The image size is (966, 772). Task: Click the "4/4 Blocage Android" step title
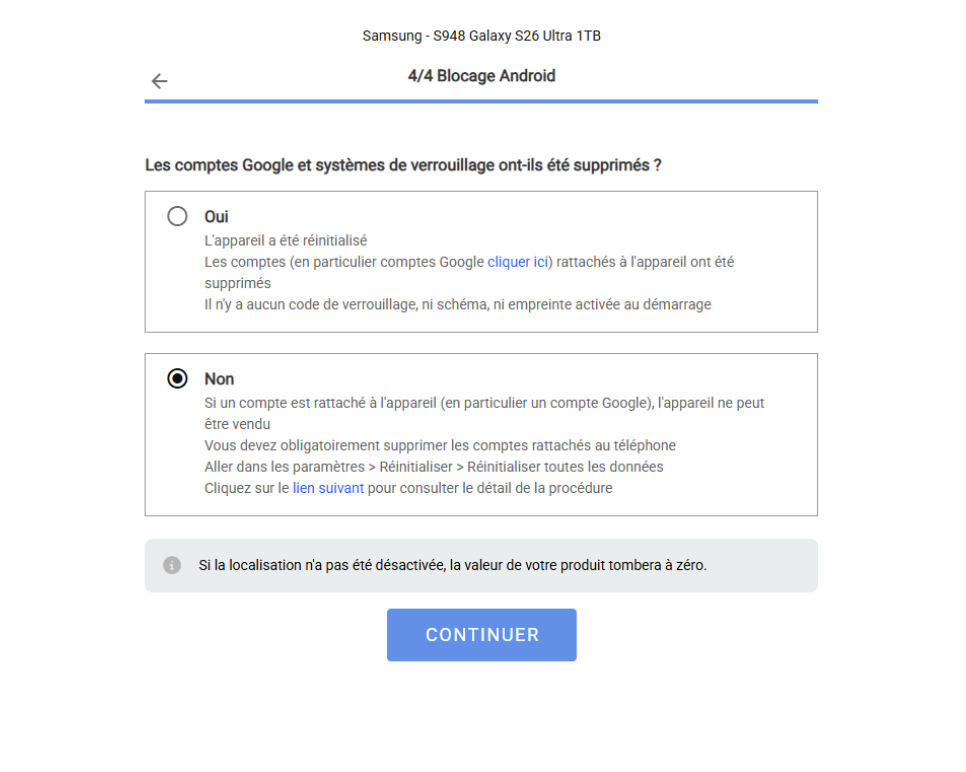pyautogui.click(x=481, y=76)
